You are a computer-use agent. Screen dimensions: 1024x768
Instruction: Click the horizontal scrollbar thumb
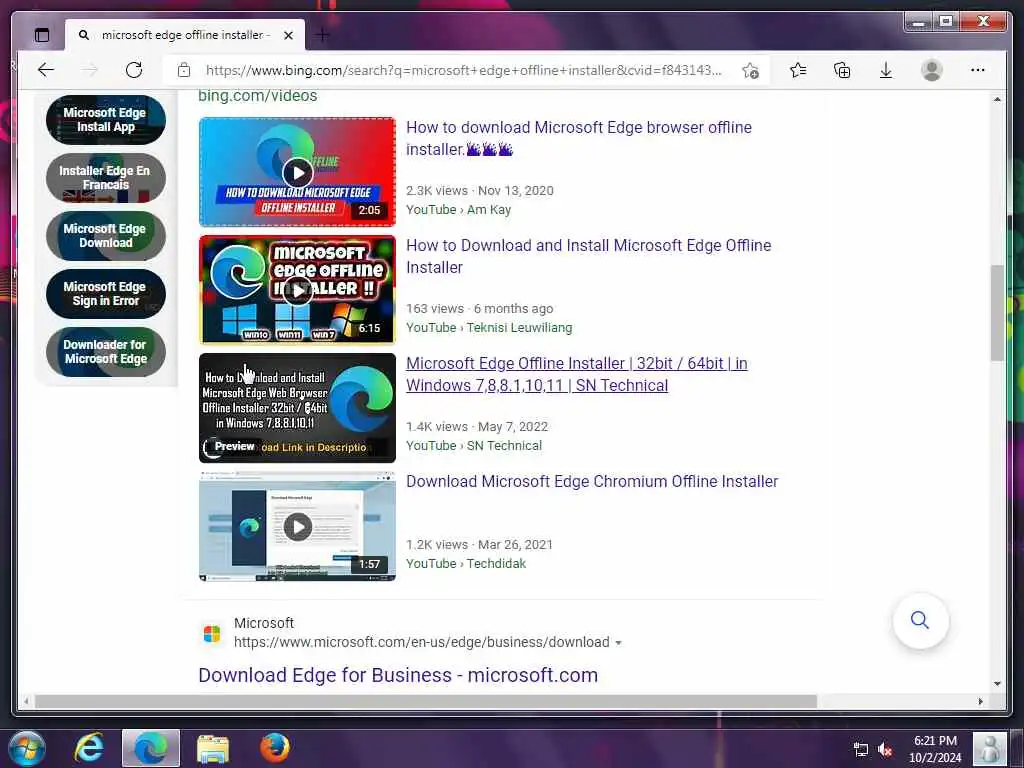coord(426,701)
